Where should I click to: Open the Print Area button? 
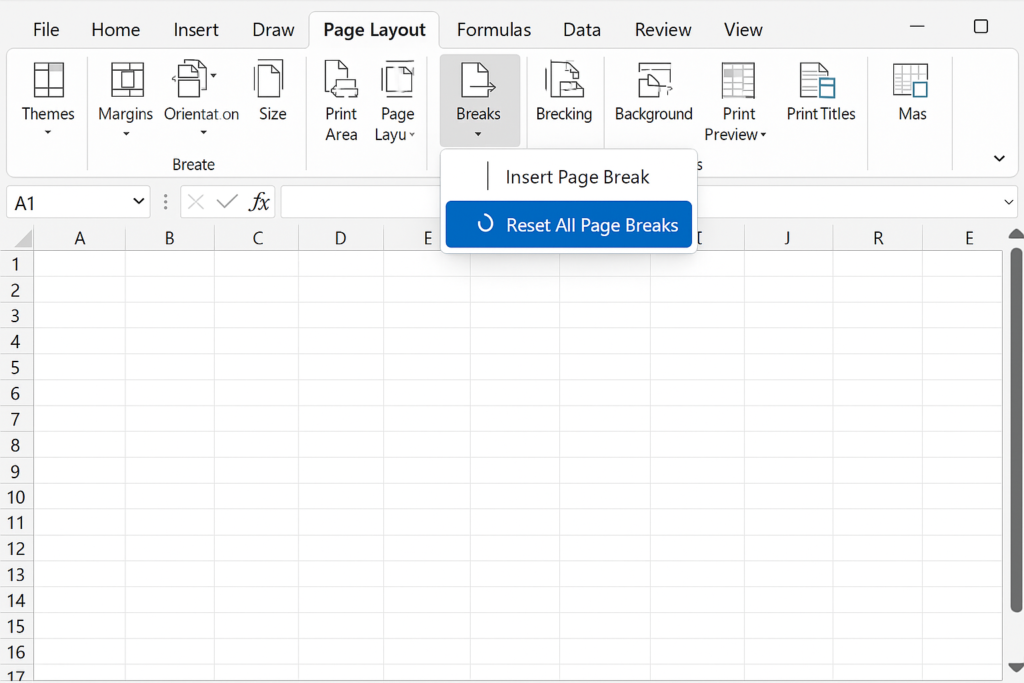pyautogui.click(x=341, y=101)
